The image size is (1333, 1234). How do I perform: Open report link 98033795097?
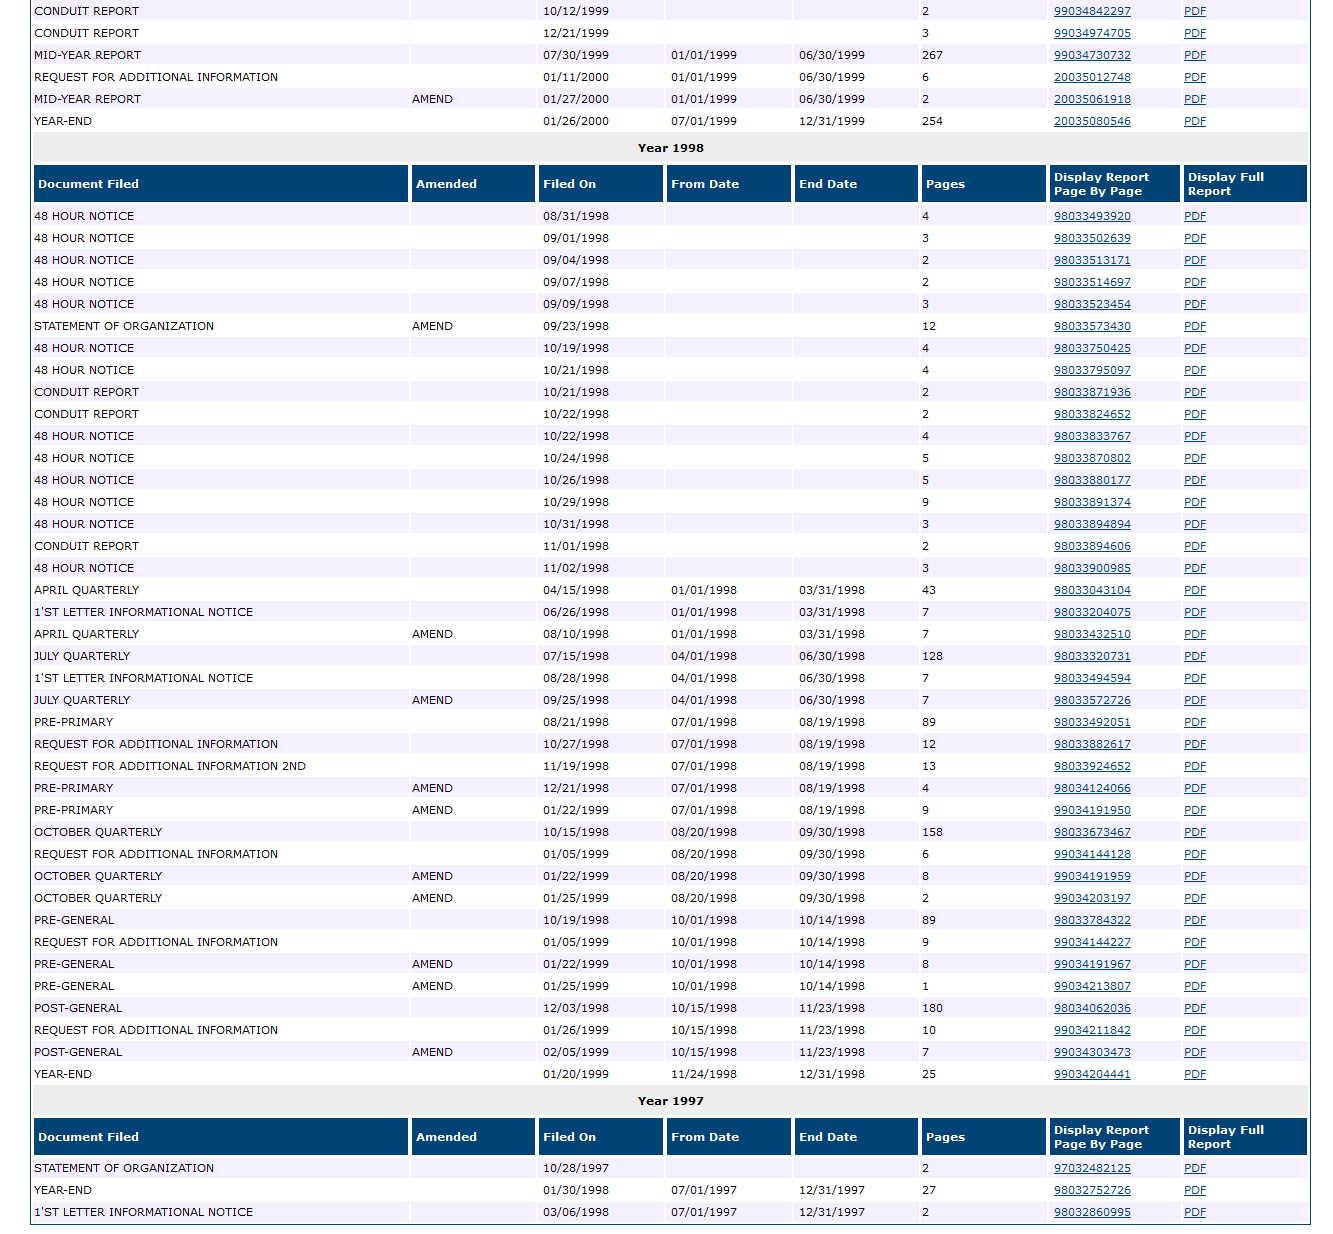(1092, 370)
